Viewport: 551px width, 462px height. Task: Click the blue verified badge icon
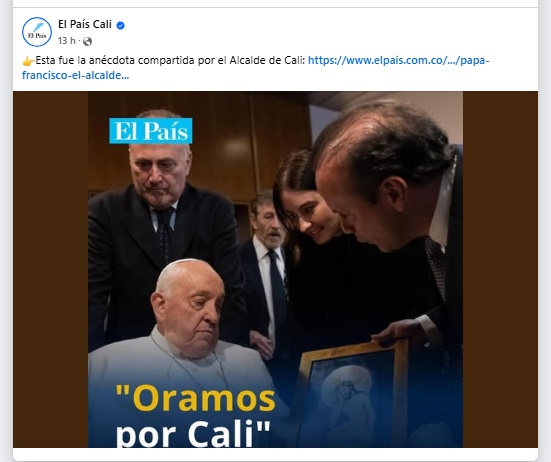pos(121,25)
